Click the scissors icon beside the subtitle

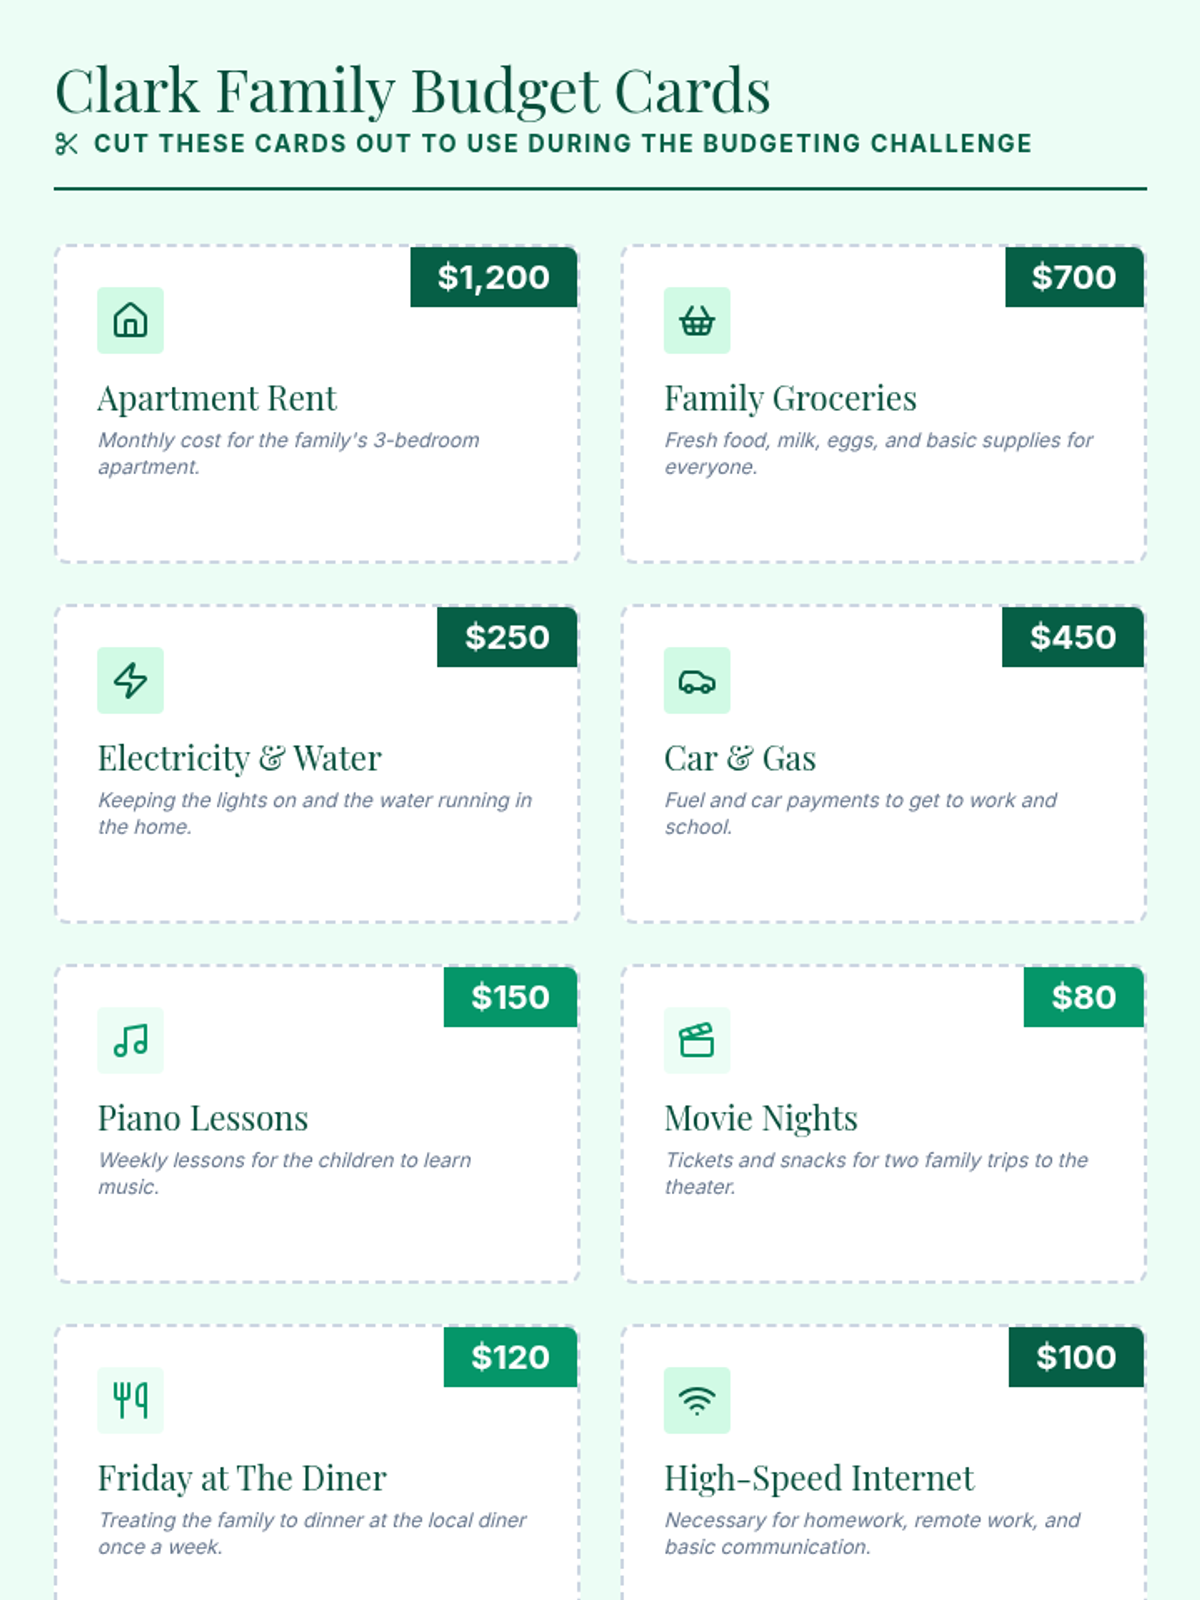(67, 144)
